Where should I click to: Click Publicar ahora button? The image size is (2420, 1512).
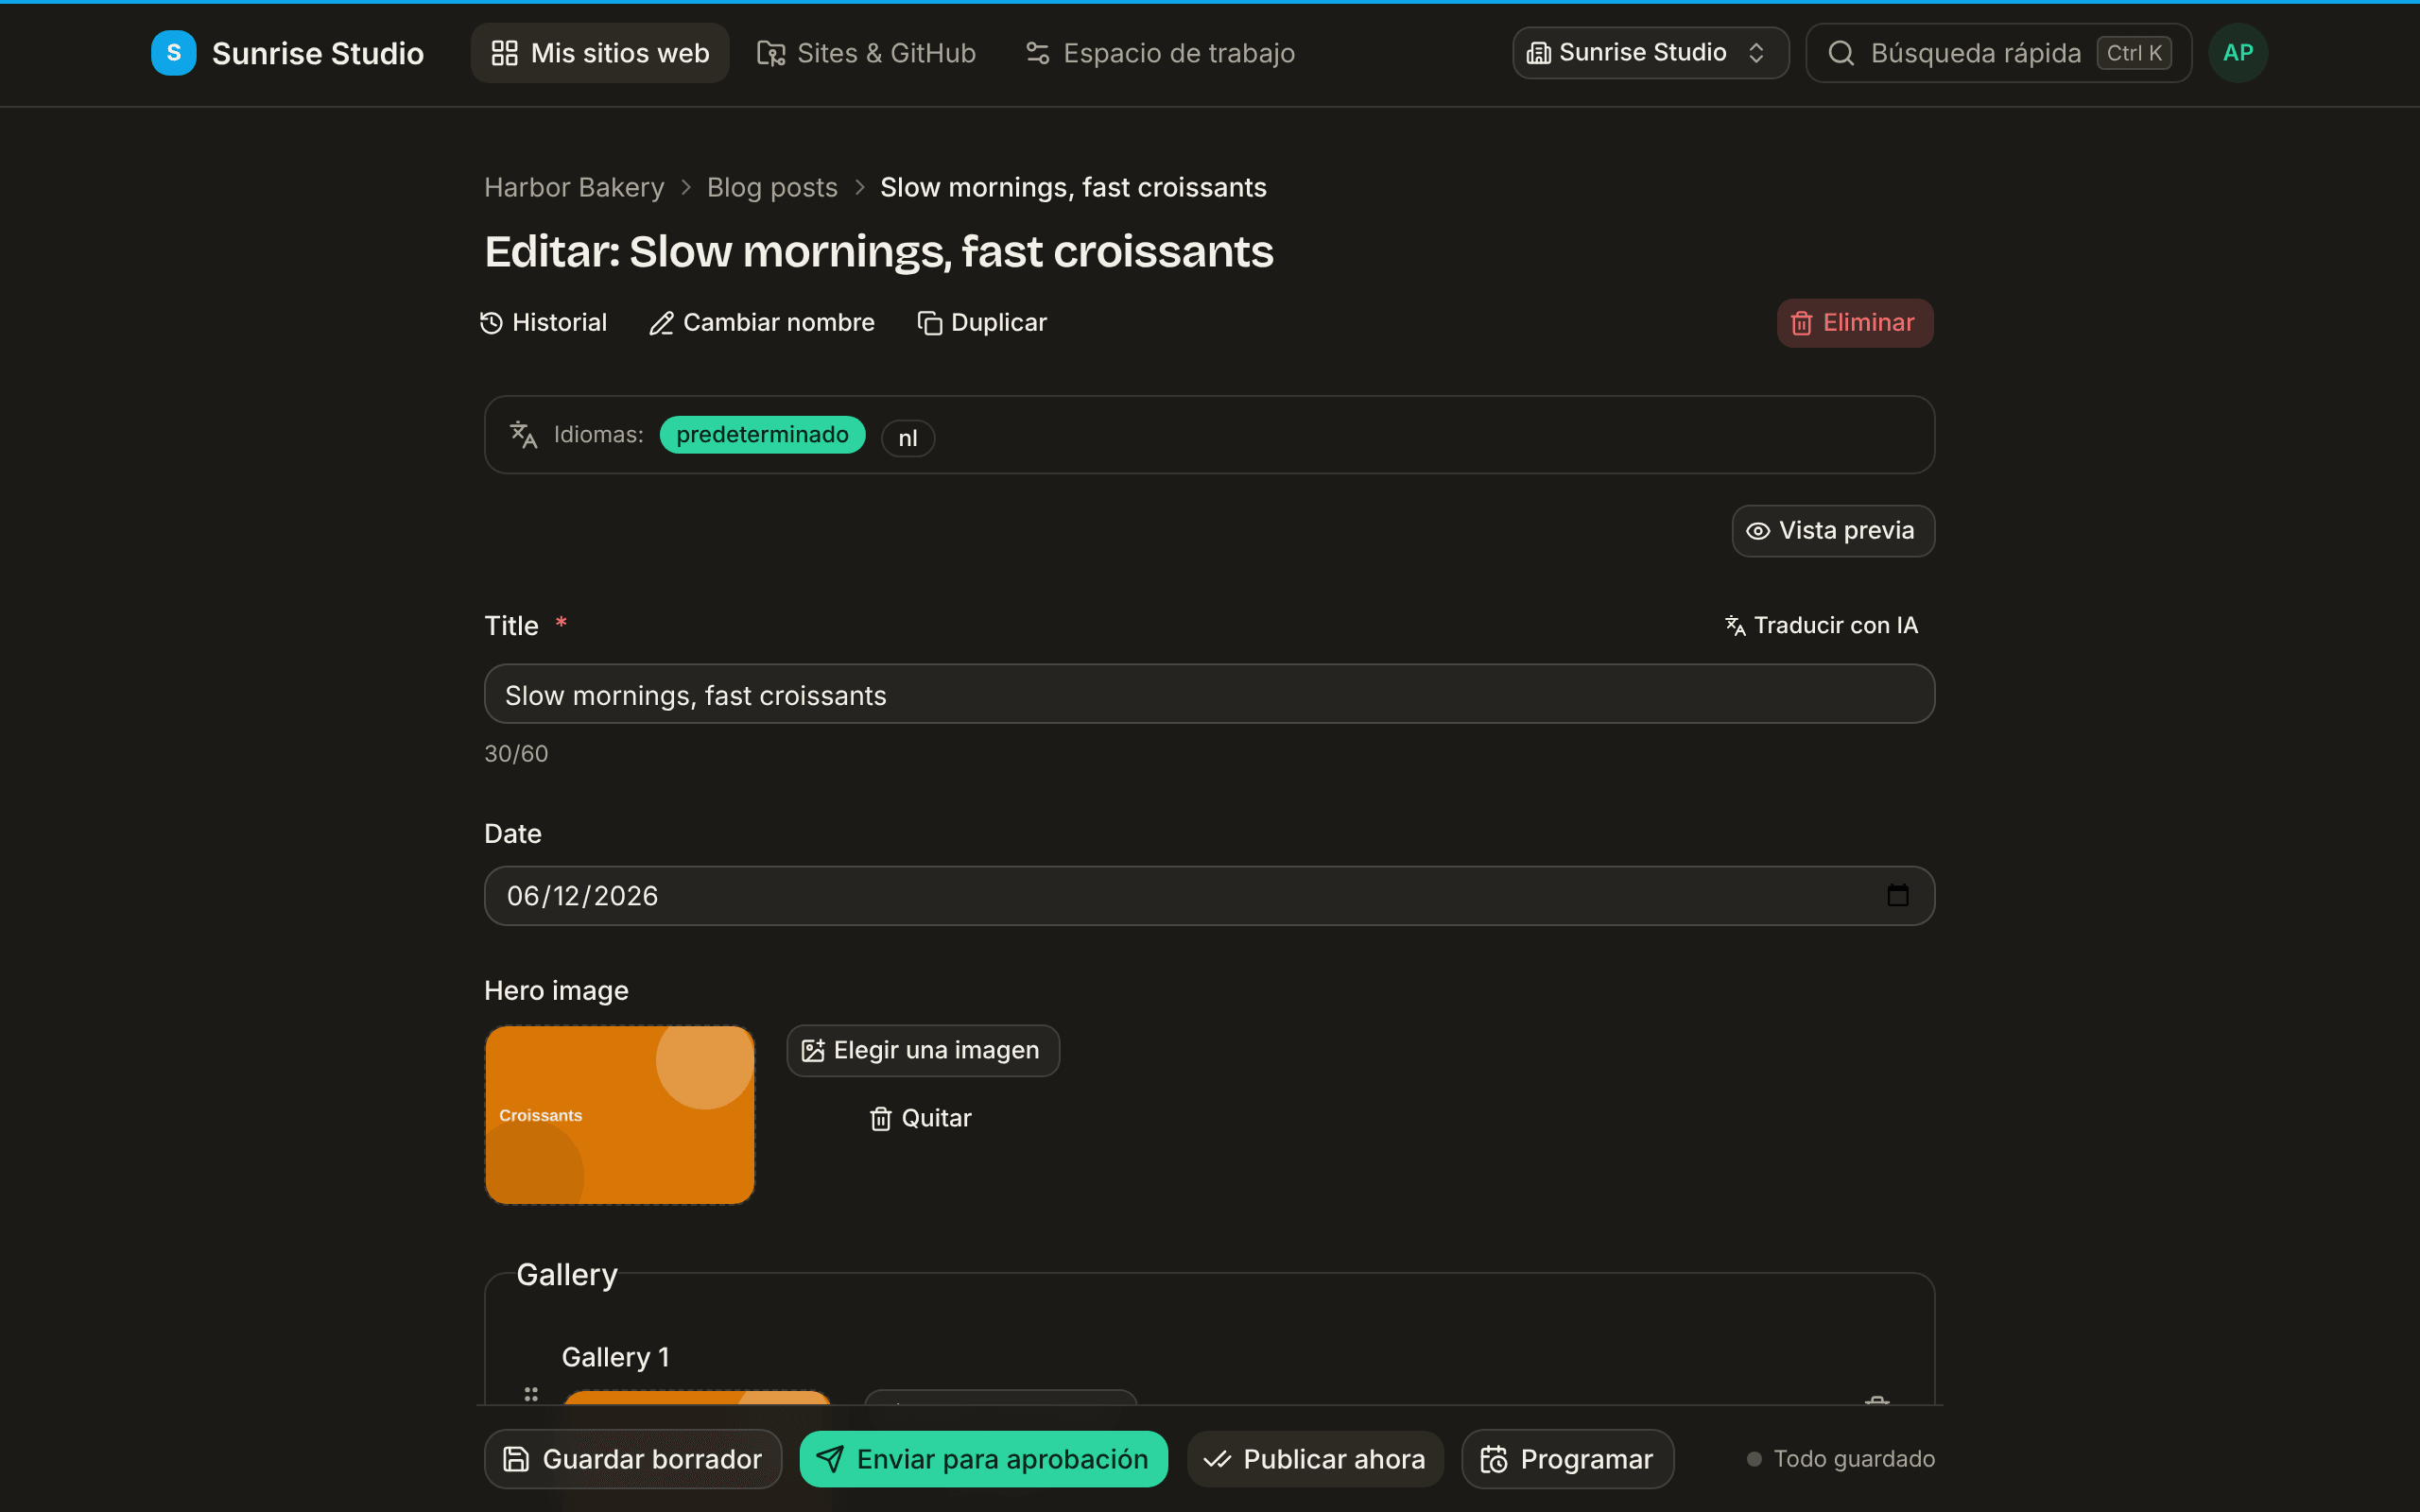pyautogui.click(x=1315, y=1459)
